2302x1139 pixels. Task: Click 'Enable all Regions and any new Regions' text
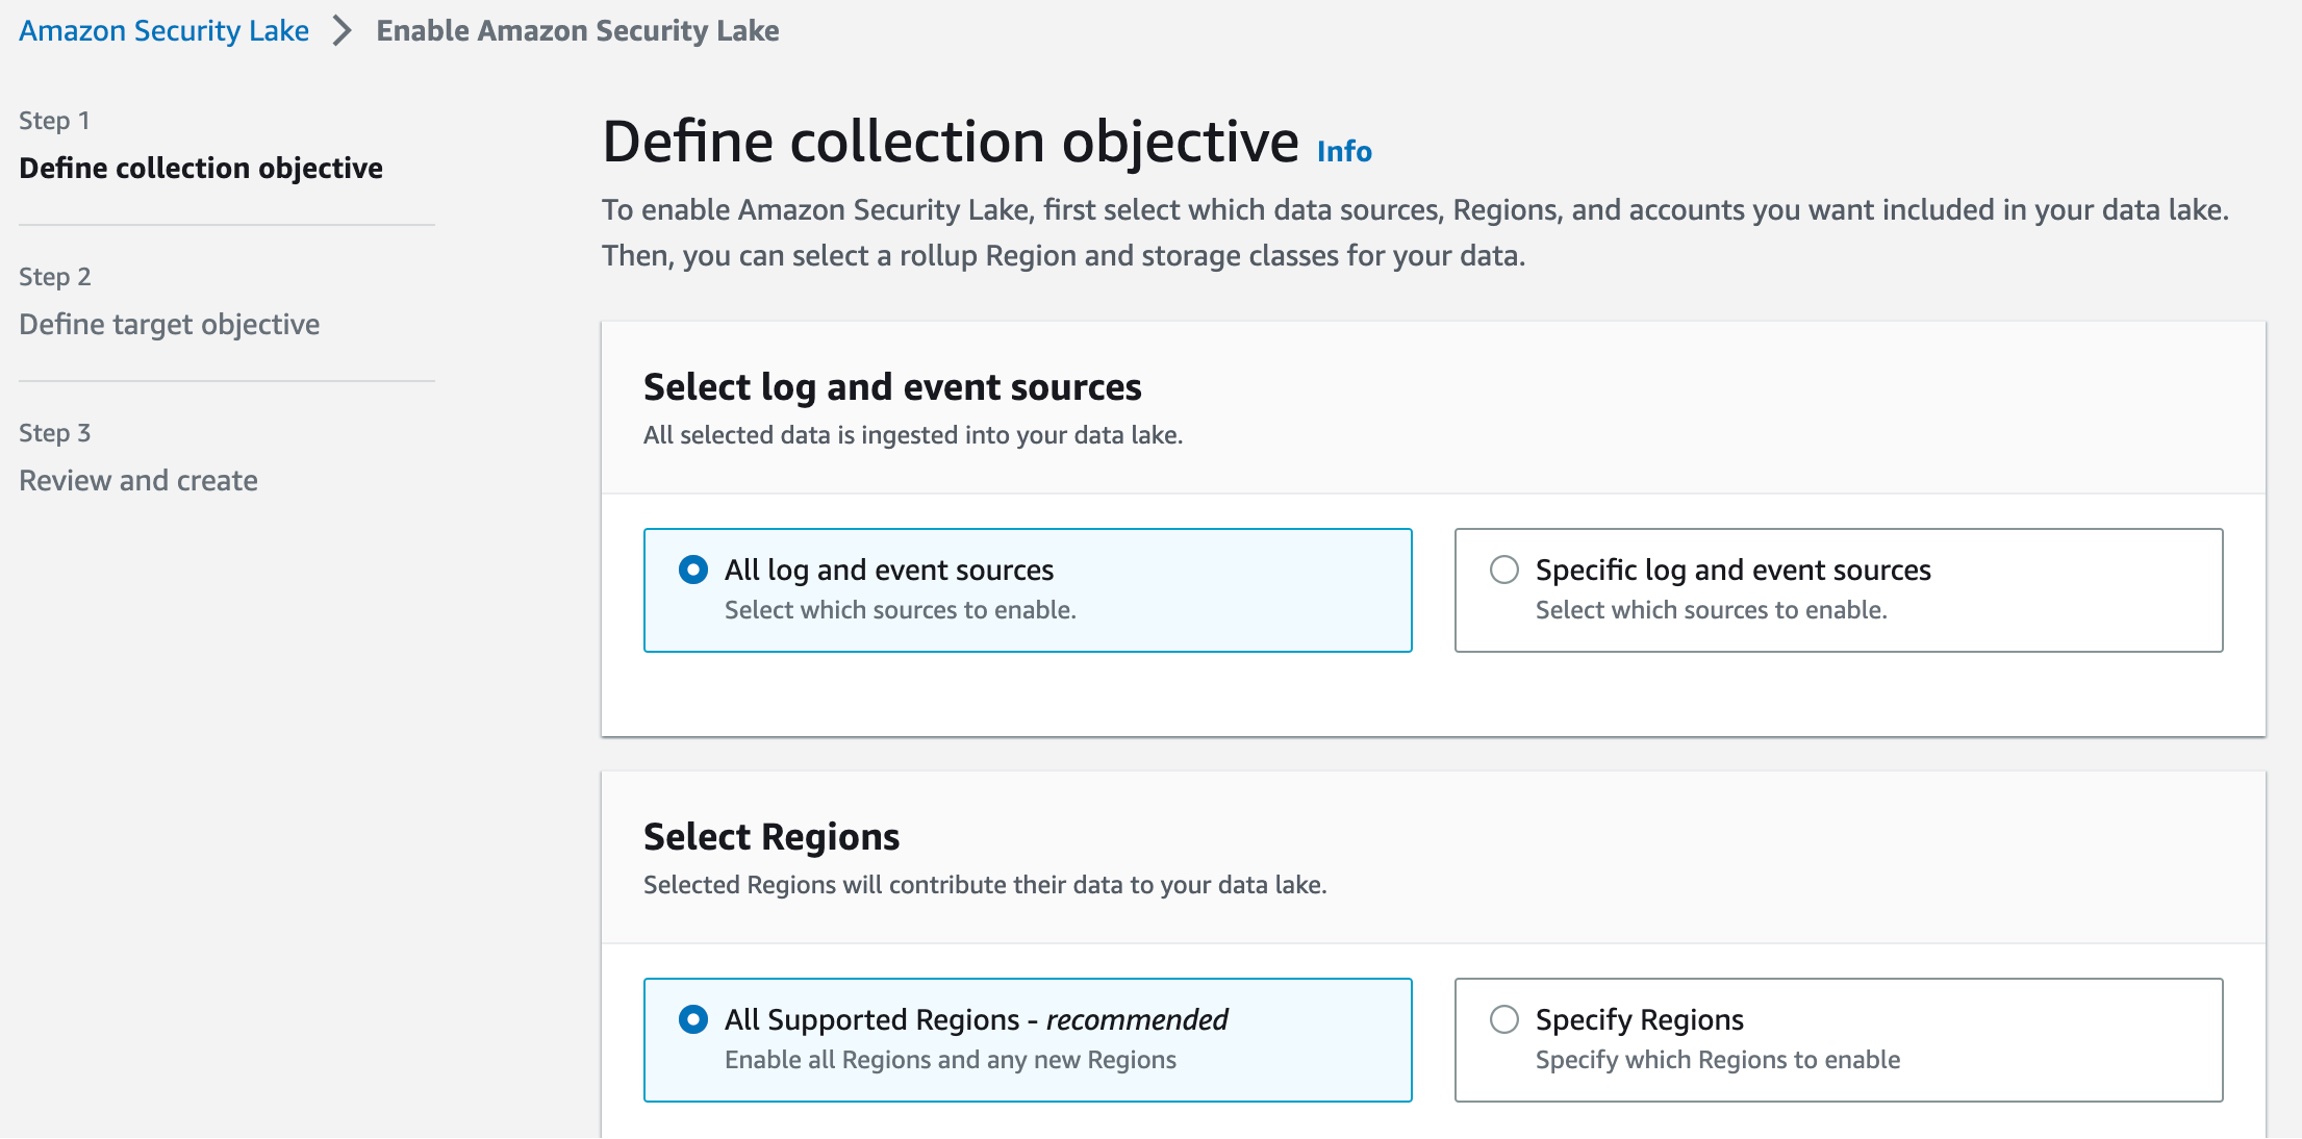click(950, 1060)
